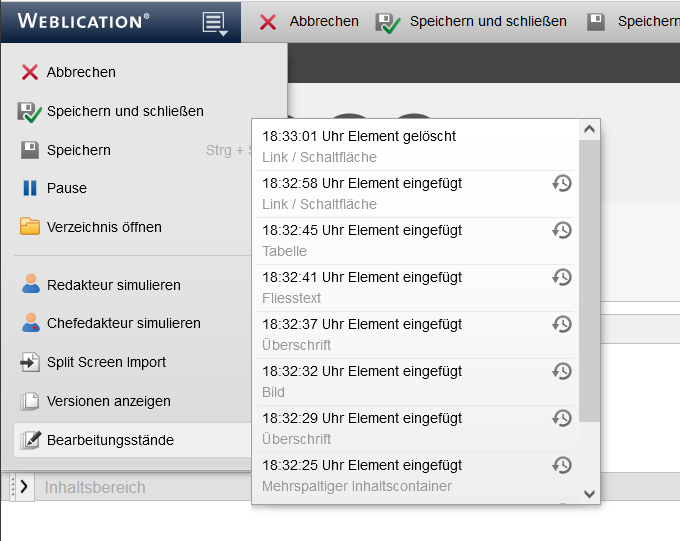This screenshot has width=680, height=541.
Task: Select Redakteur simulieren user icon
Action: tap(30, 285)
